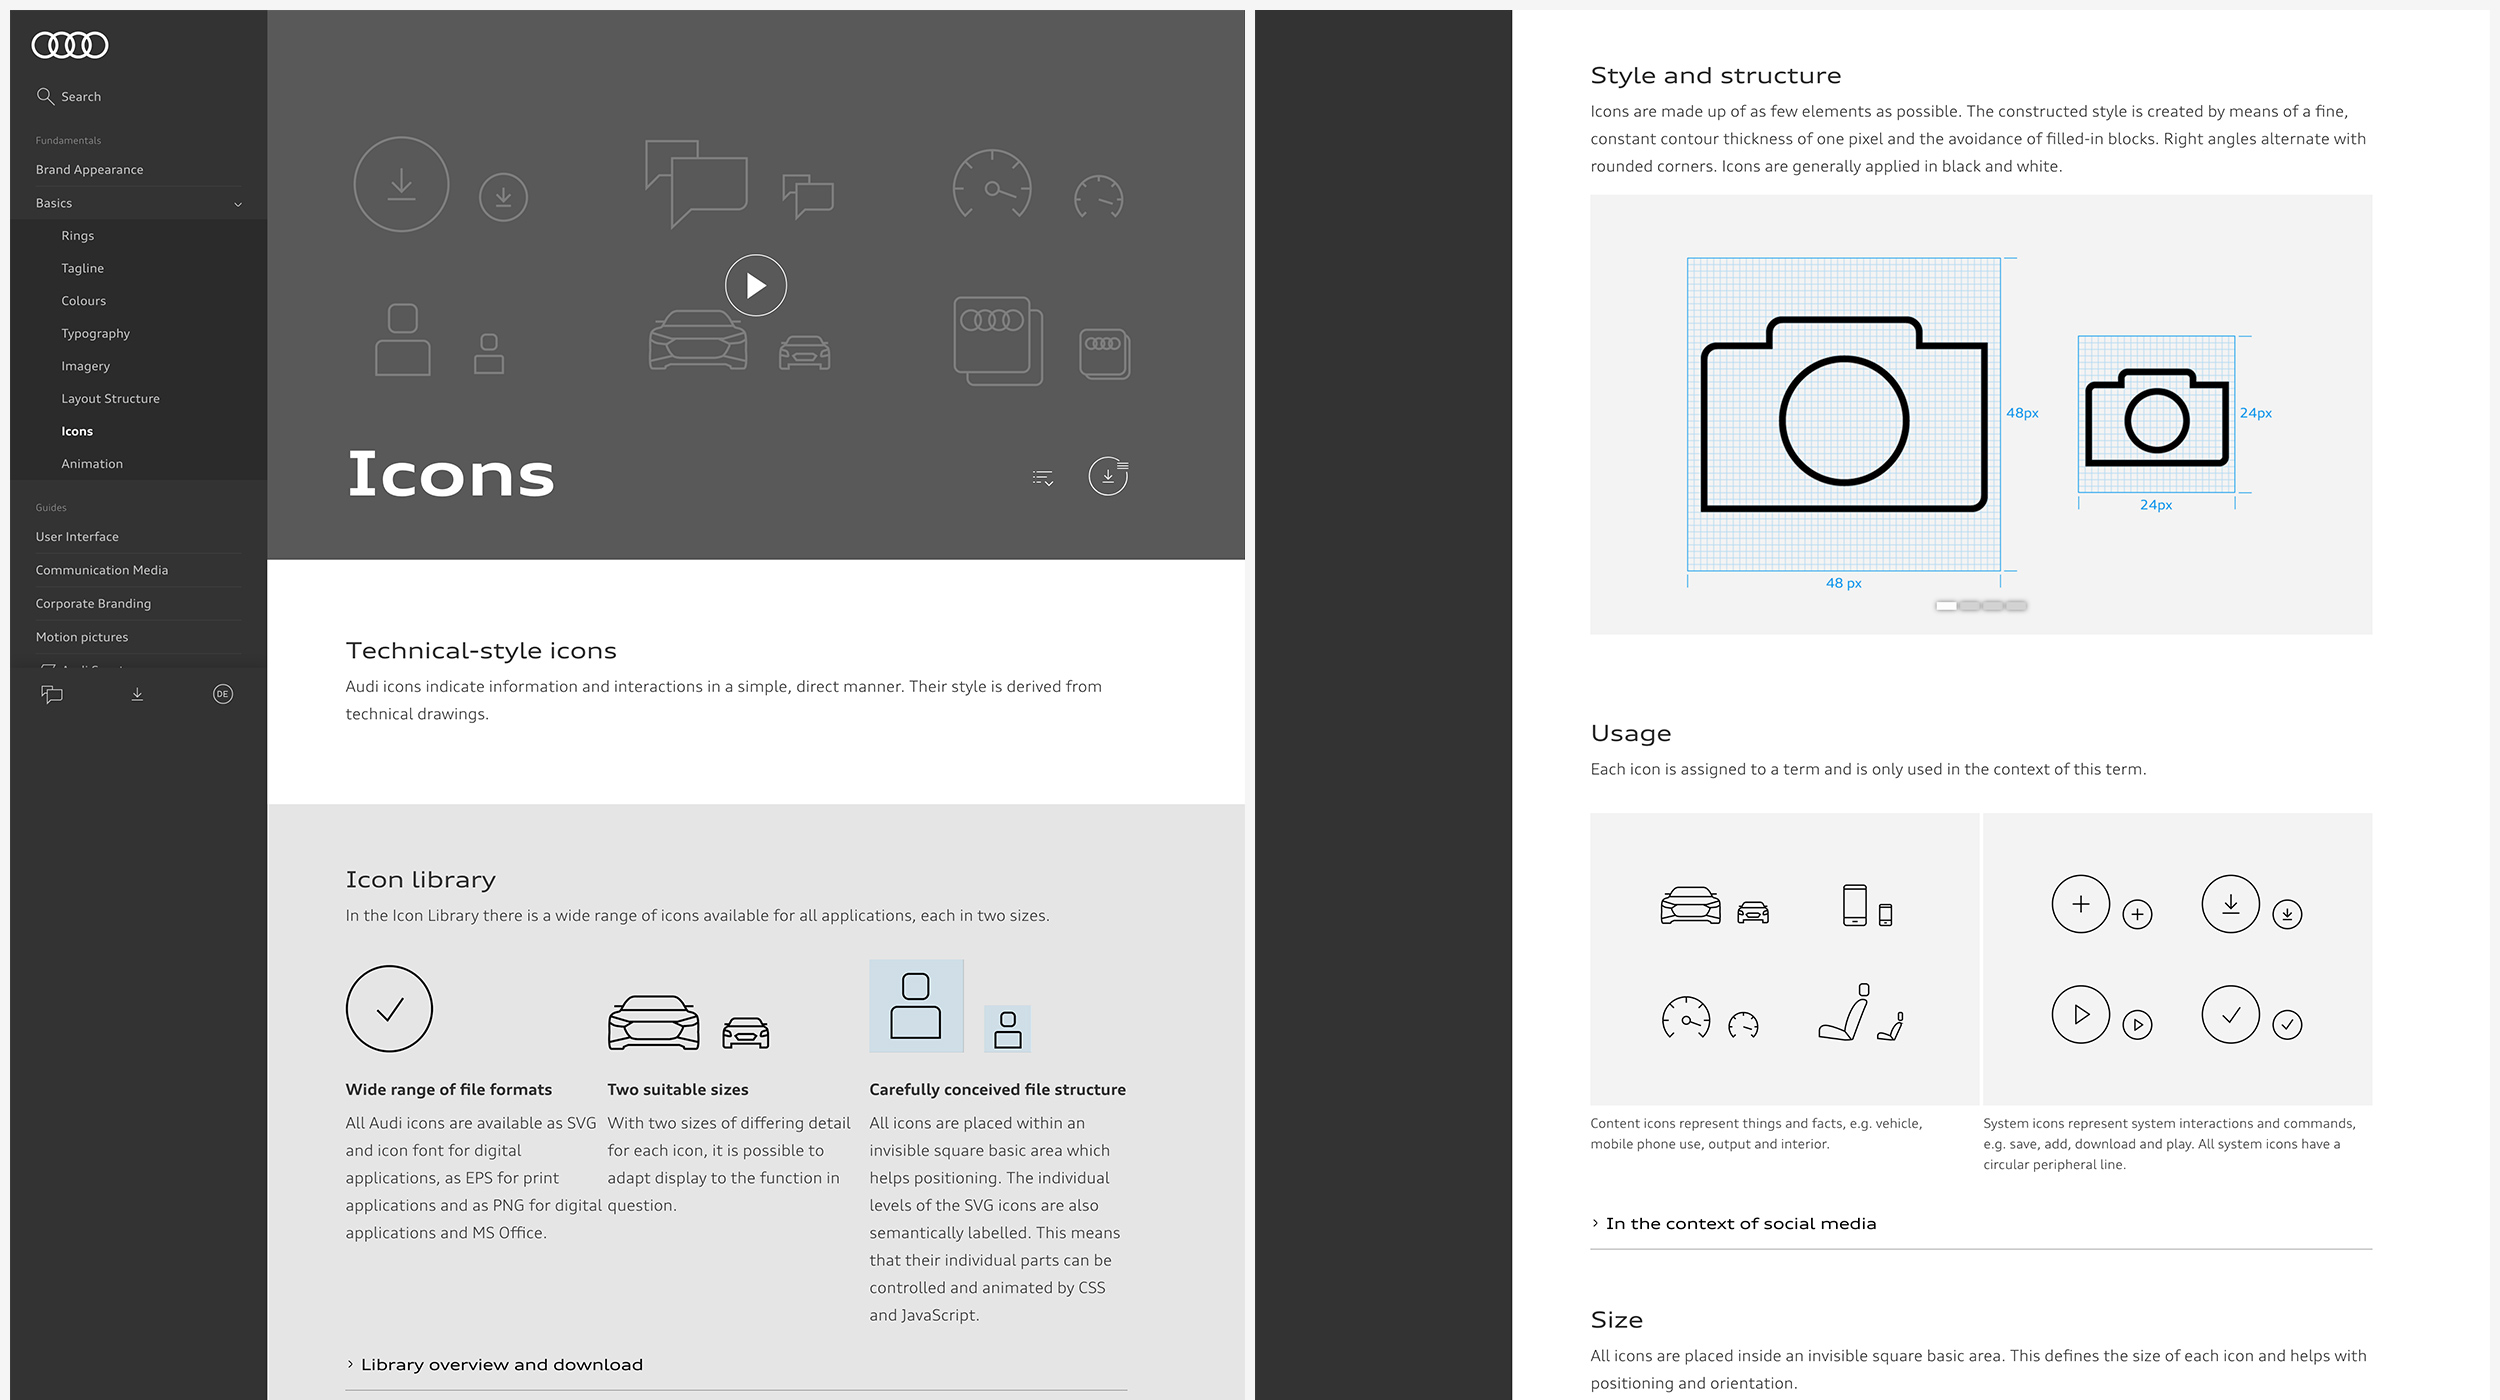Select first camera carousel indicator

1946,606
